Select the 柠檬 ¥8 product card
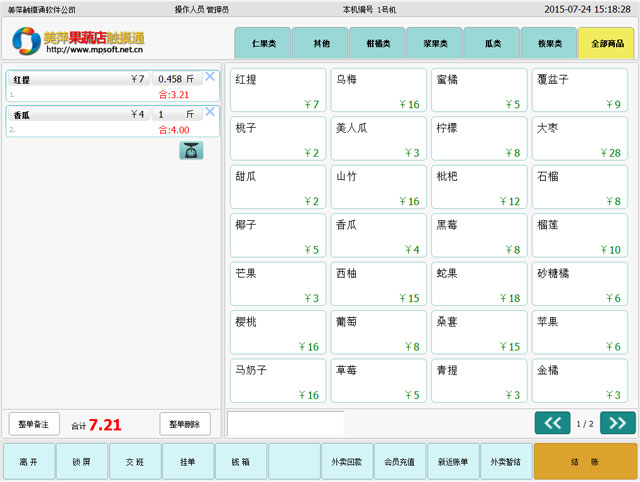This screenshot has height=482, width=640. 479,138
